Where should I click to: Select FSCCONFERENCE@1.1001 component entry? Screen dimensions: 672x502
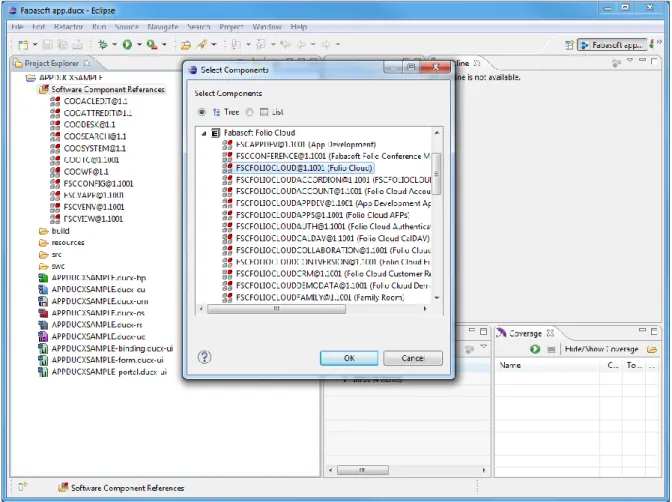coord(326,156)
